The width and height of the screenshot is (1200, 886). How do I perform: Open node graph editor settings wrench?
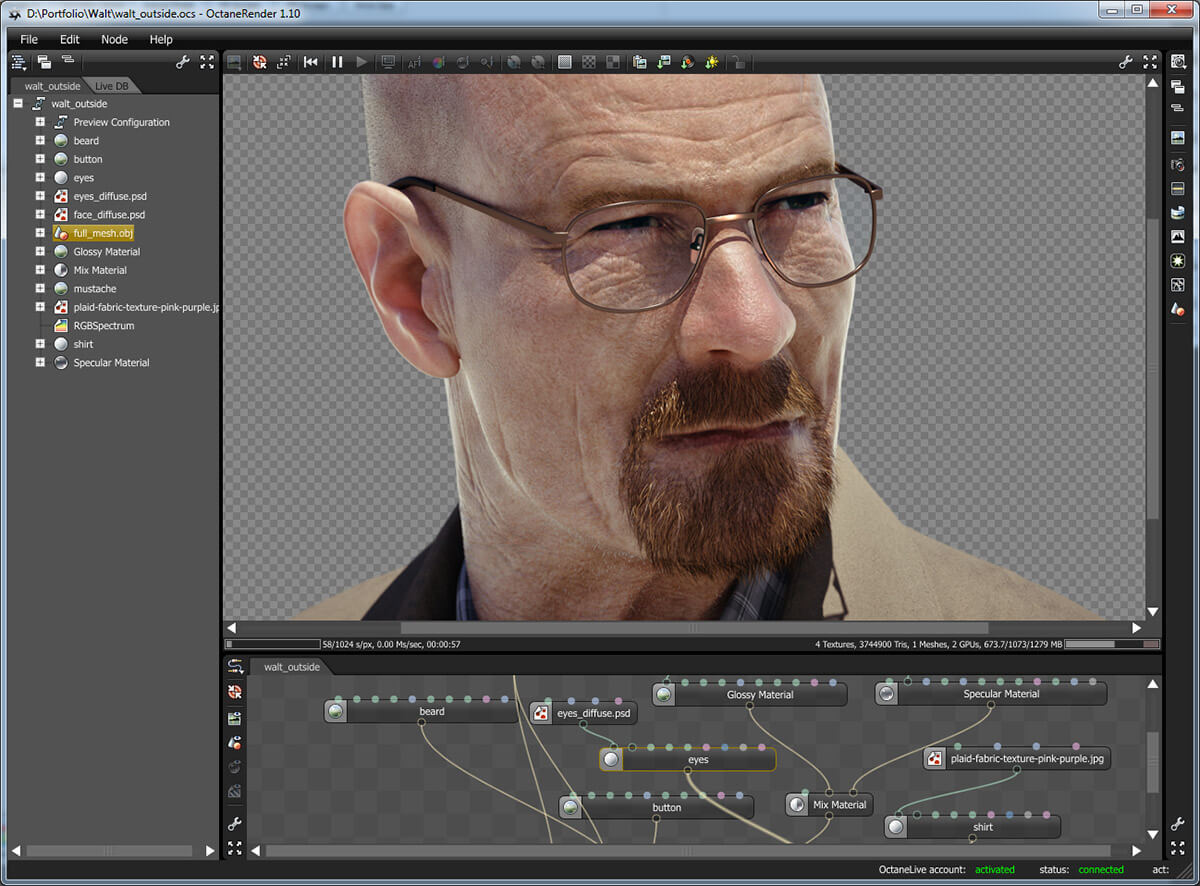coord(235,824)
